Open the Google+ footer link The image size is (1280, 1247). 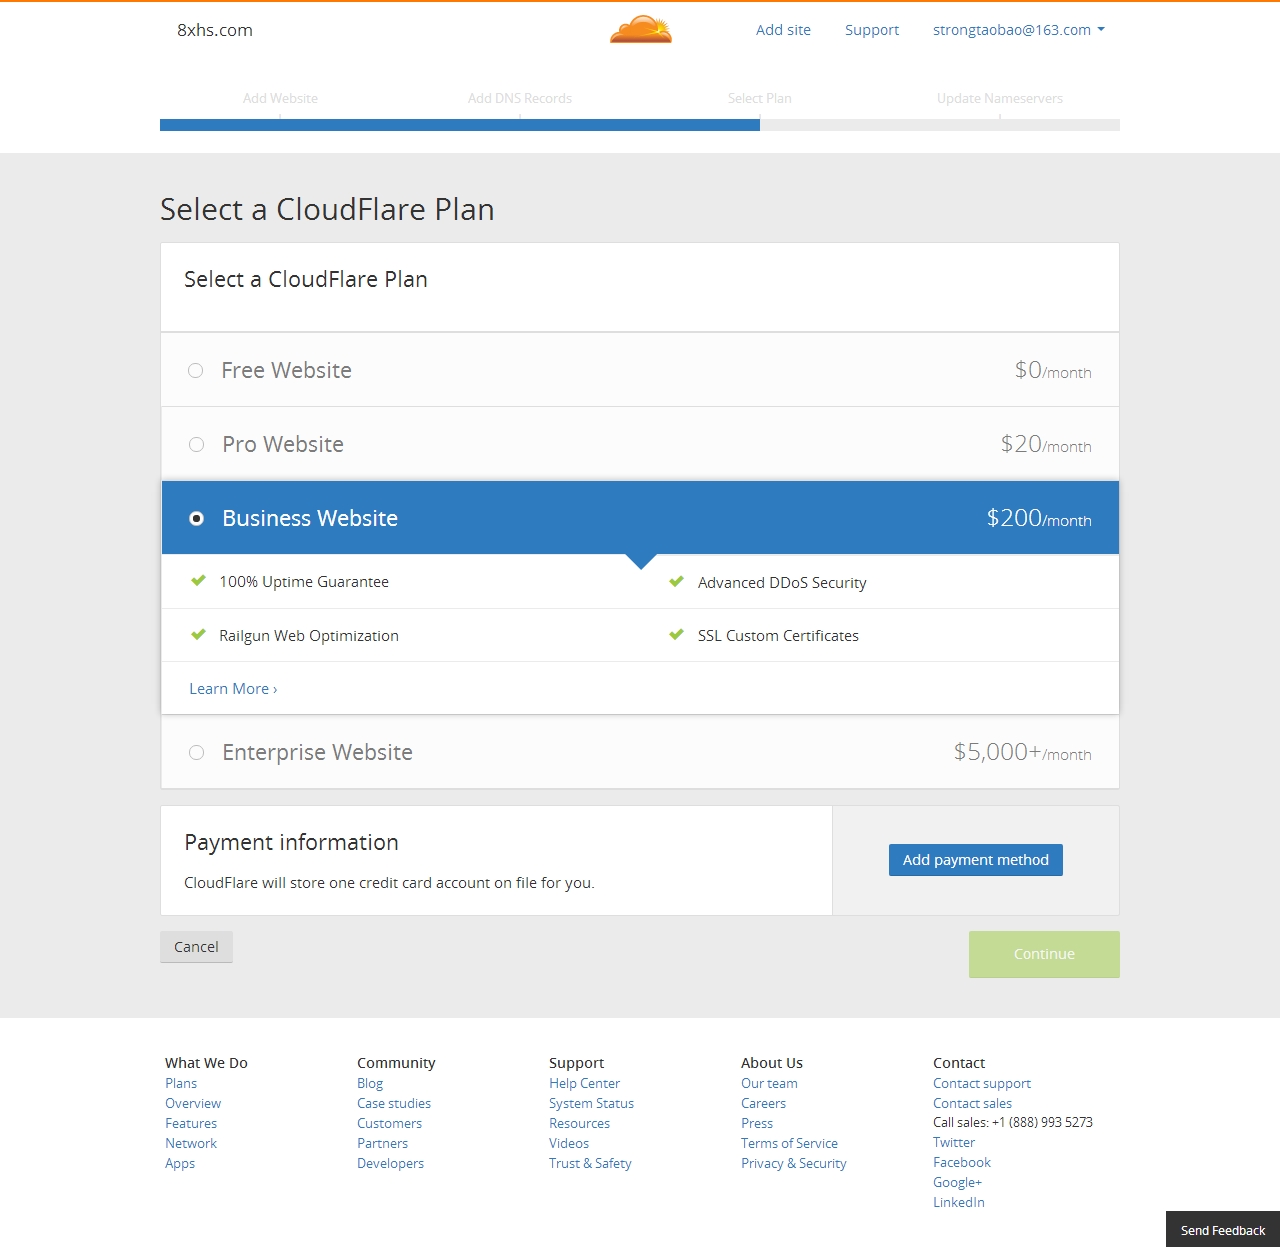pyautogui.click(x=957, y=1182)
